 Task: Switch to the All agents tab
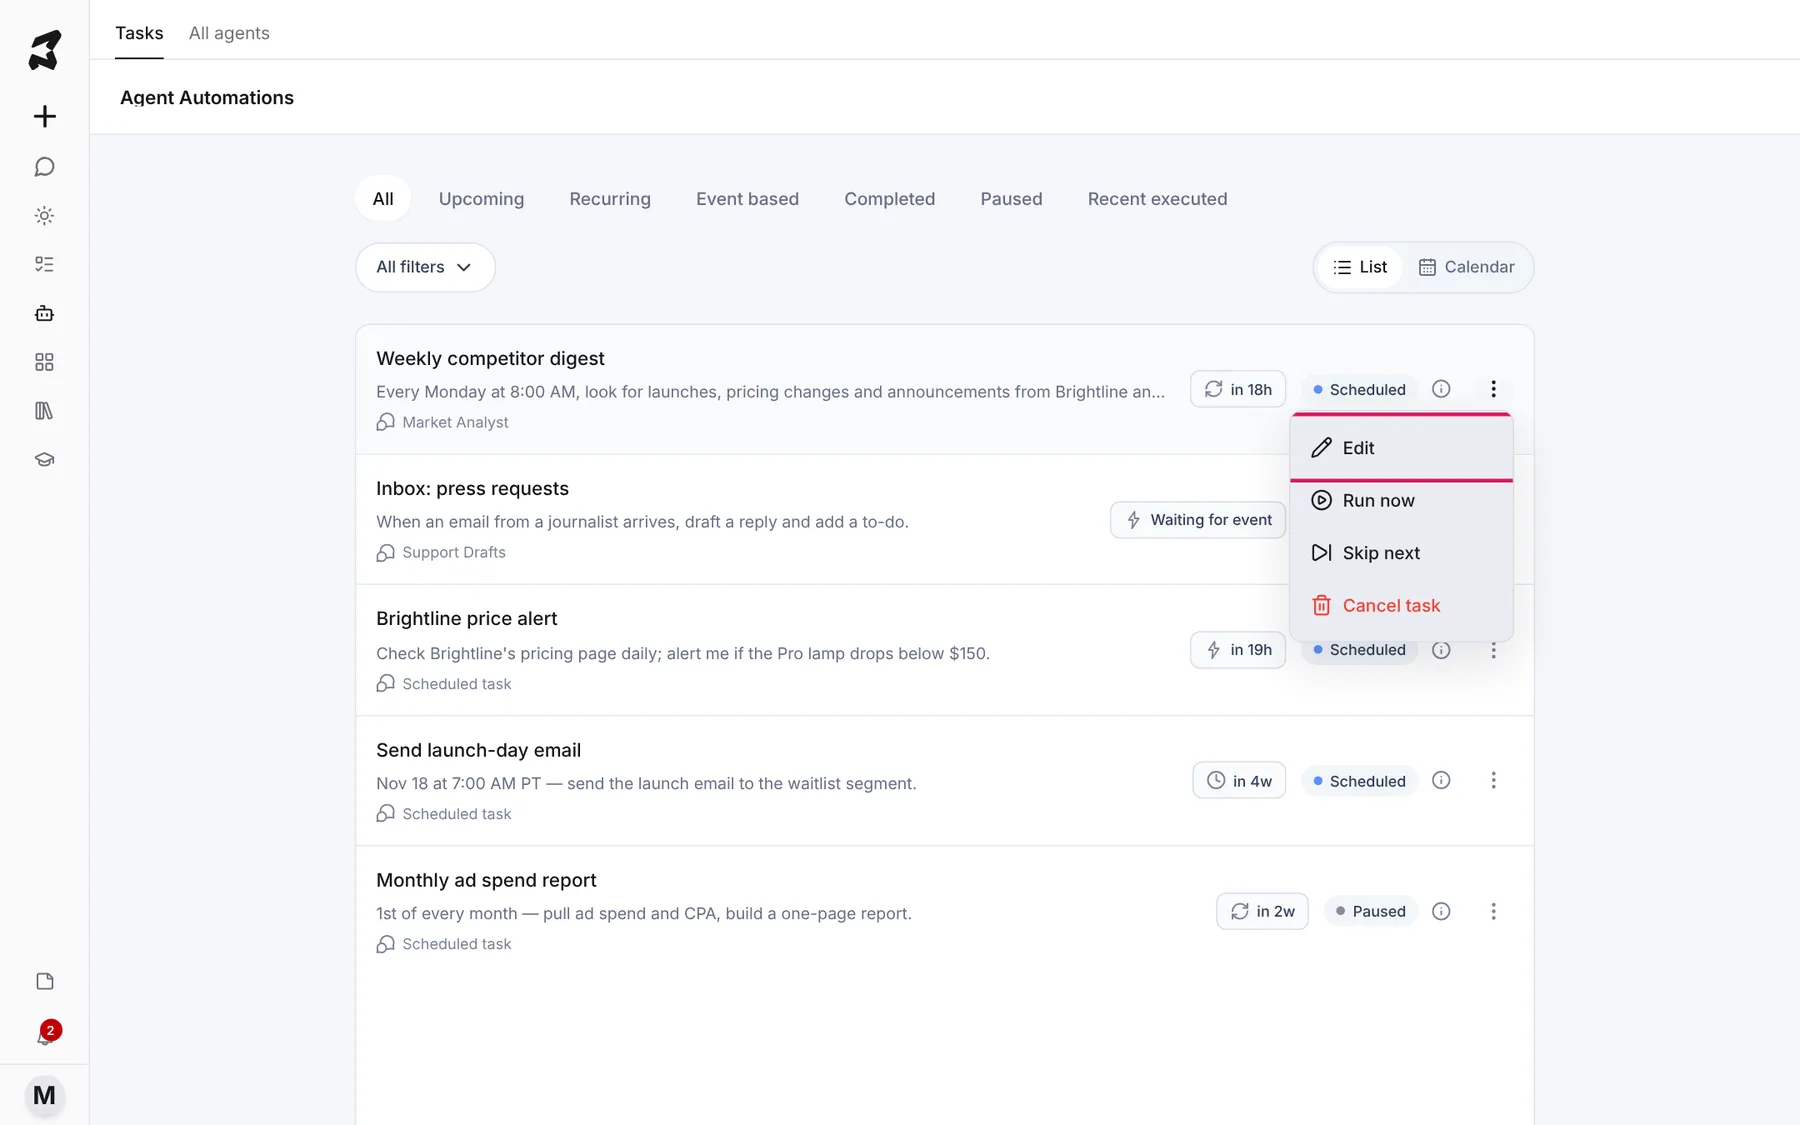pyautogui.click(x=229, y=33)
